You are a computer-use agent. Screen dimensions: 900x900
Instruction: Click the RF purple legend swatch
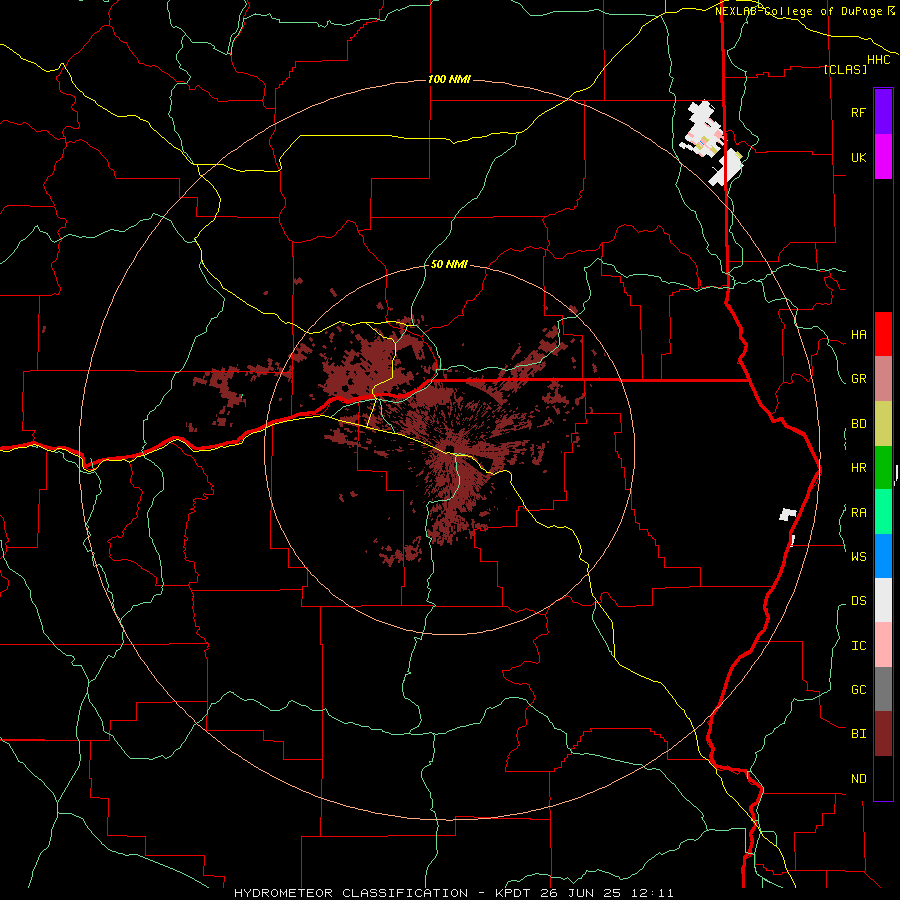(x=883, y=112)
